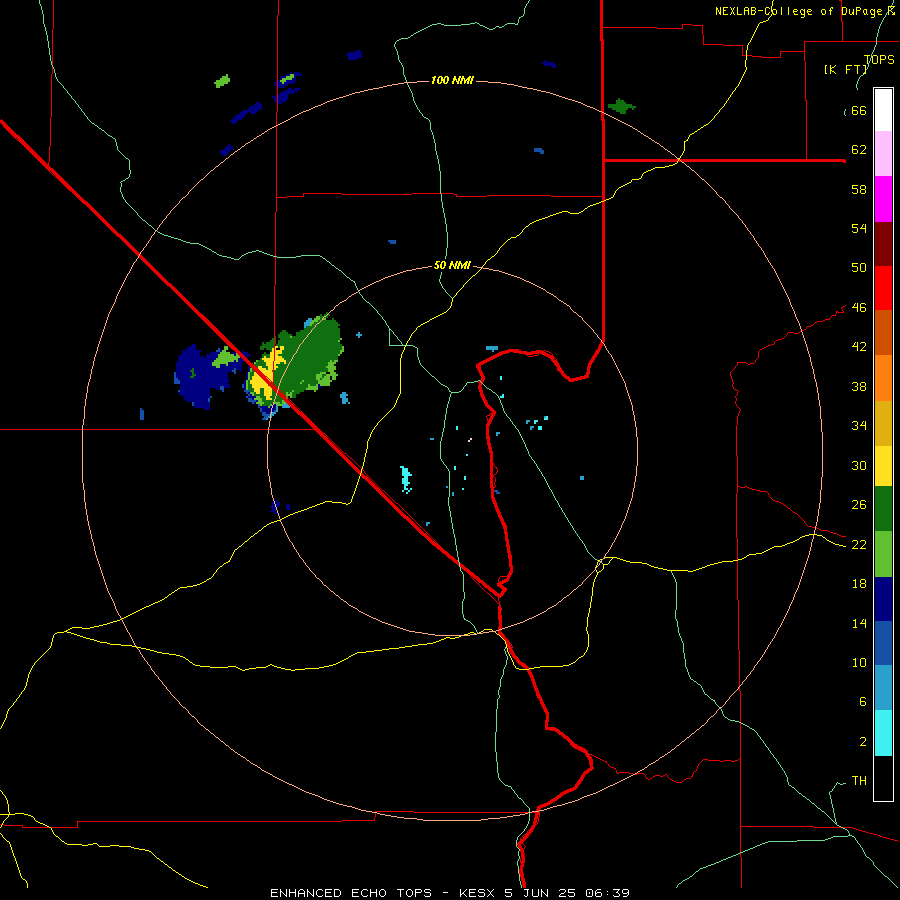The image size is (900, 900).
Task: Click the "6" legend value
Action: tap(862, 701)
